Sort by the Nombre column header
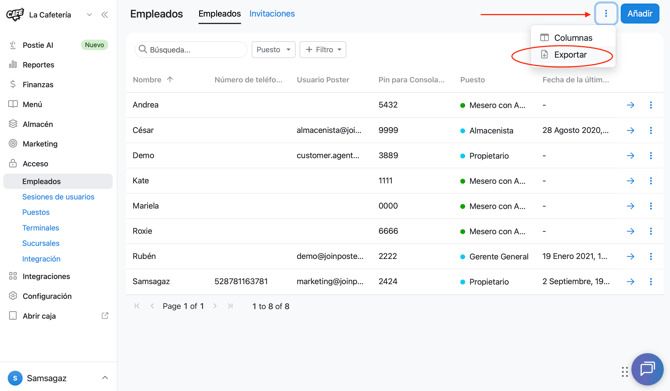Image resolution: width=670 pixels, height=391 pixels. pyautogui.click(x=147, y=79)
